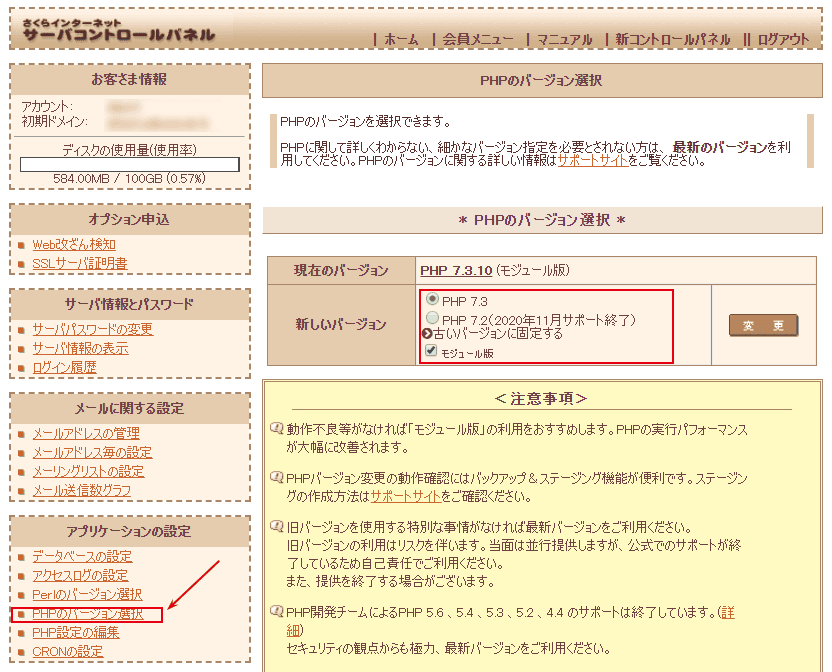Screen dimensions: 832x672
Task: Open 会員メニュー in top navigation
Action: tap(478, 40)
